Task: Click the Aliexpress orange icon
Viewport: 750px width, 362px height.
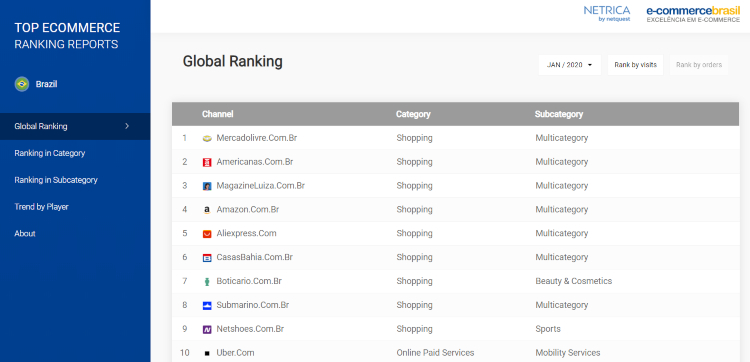Action: coord(207,234)
